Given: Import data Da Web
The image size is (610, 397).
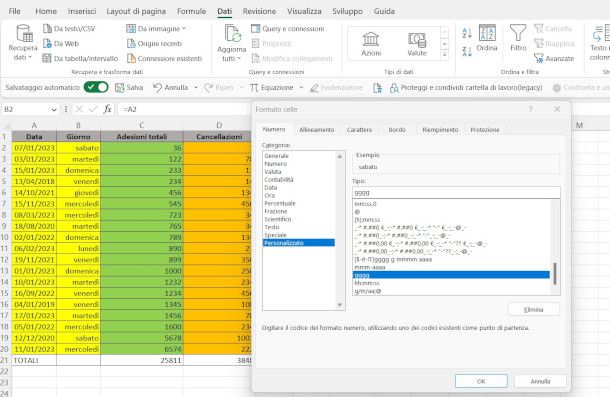Looking at the screenshot, I should pyautogui.click(x=61, y=44).
